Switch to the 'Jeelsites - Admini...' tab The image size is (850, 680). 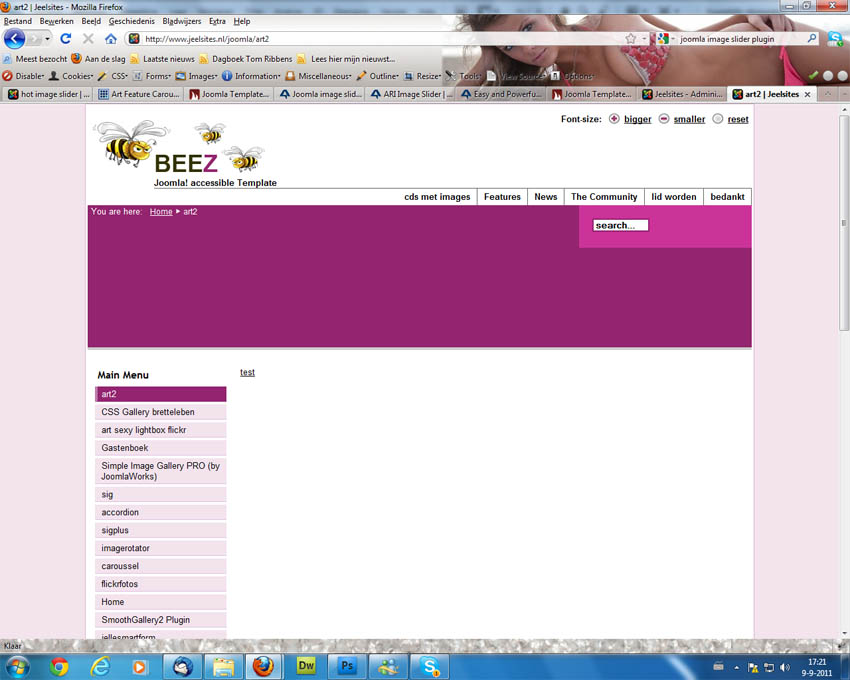[682, 94]
